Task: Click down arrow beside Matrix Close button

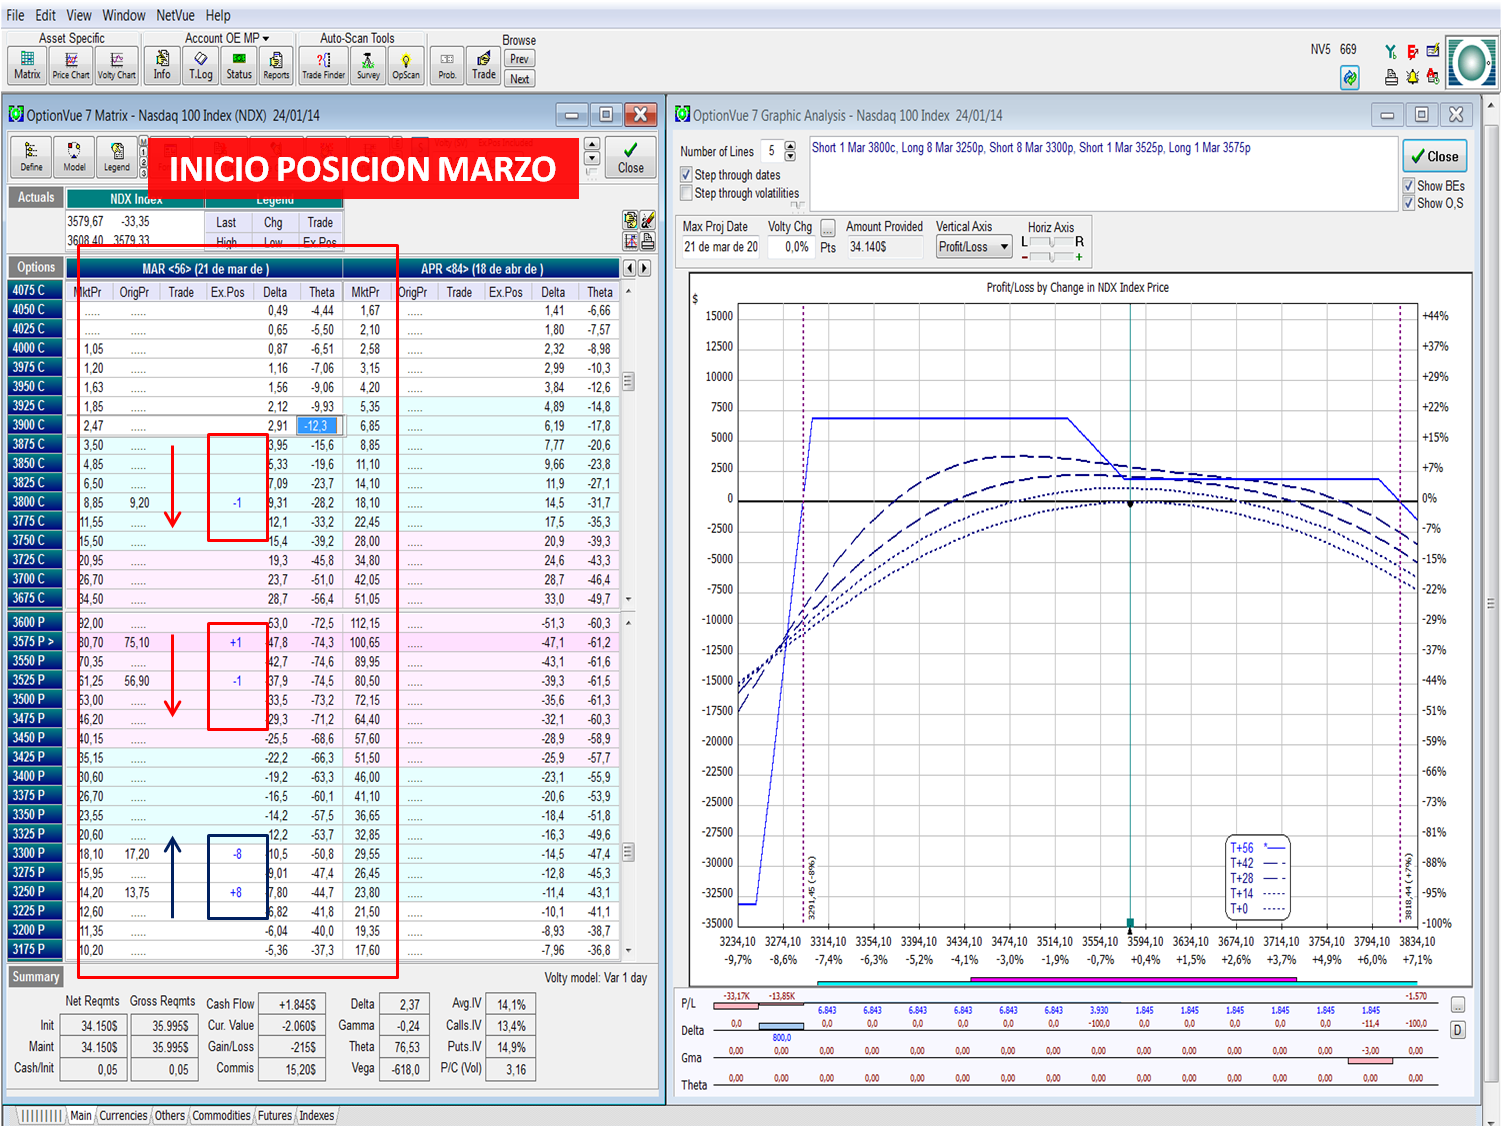Action: (592, 159)
